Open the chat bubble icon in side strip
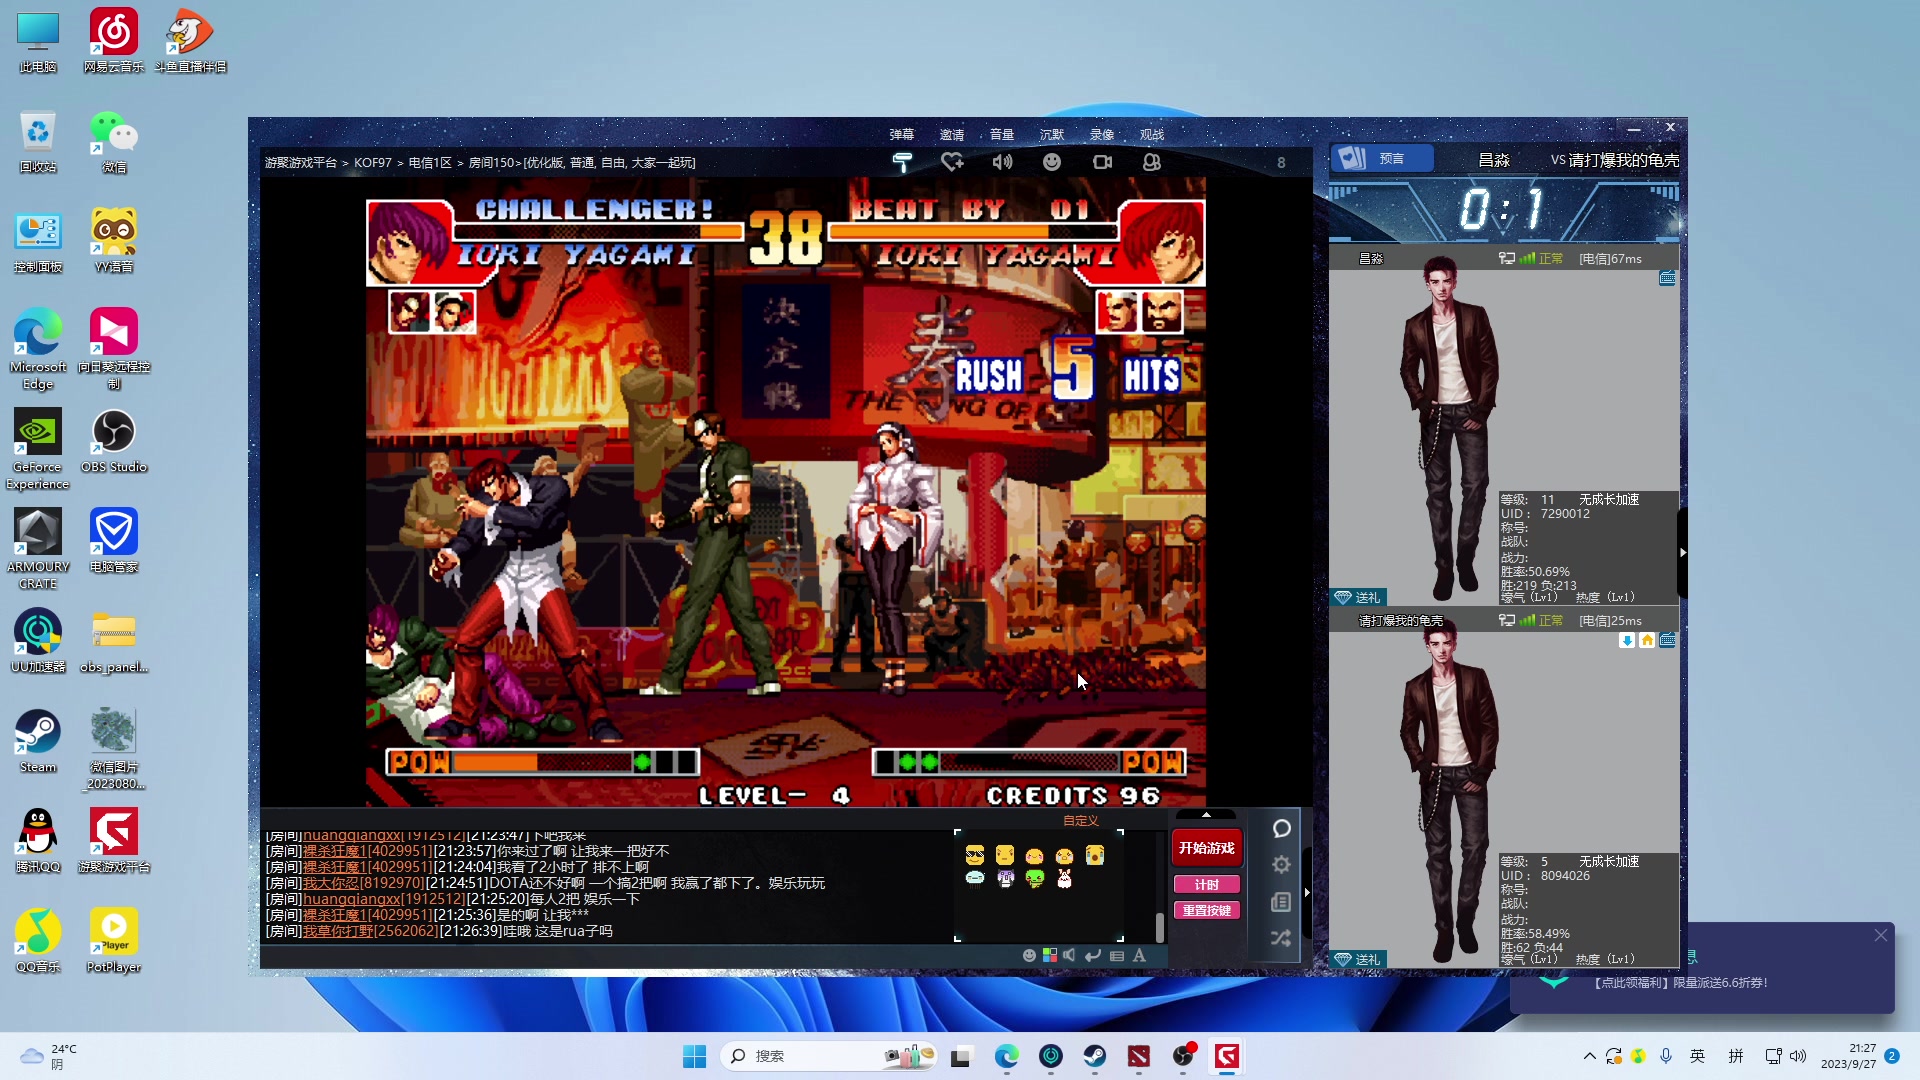This screenshot has height=1080, width=1920. coord(1282,829)
